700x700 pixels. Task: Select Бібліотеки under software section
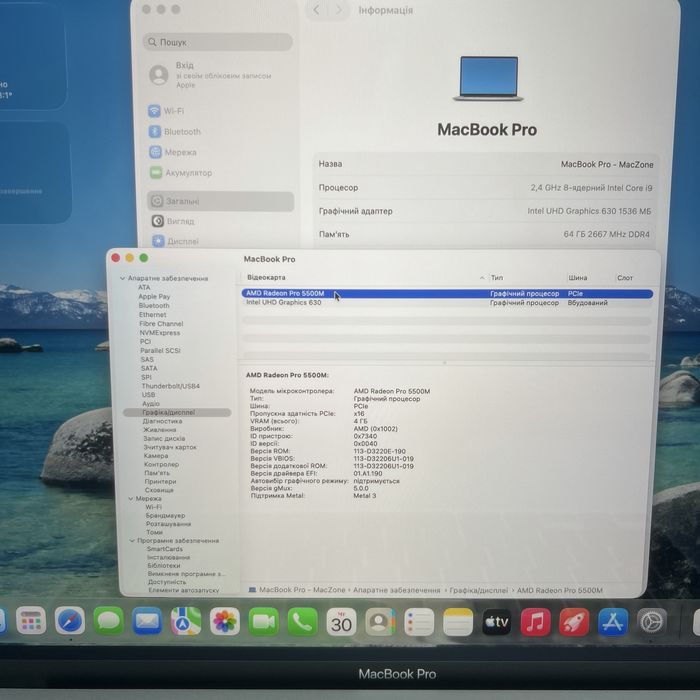164,565
